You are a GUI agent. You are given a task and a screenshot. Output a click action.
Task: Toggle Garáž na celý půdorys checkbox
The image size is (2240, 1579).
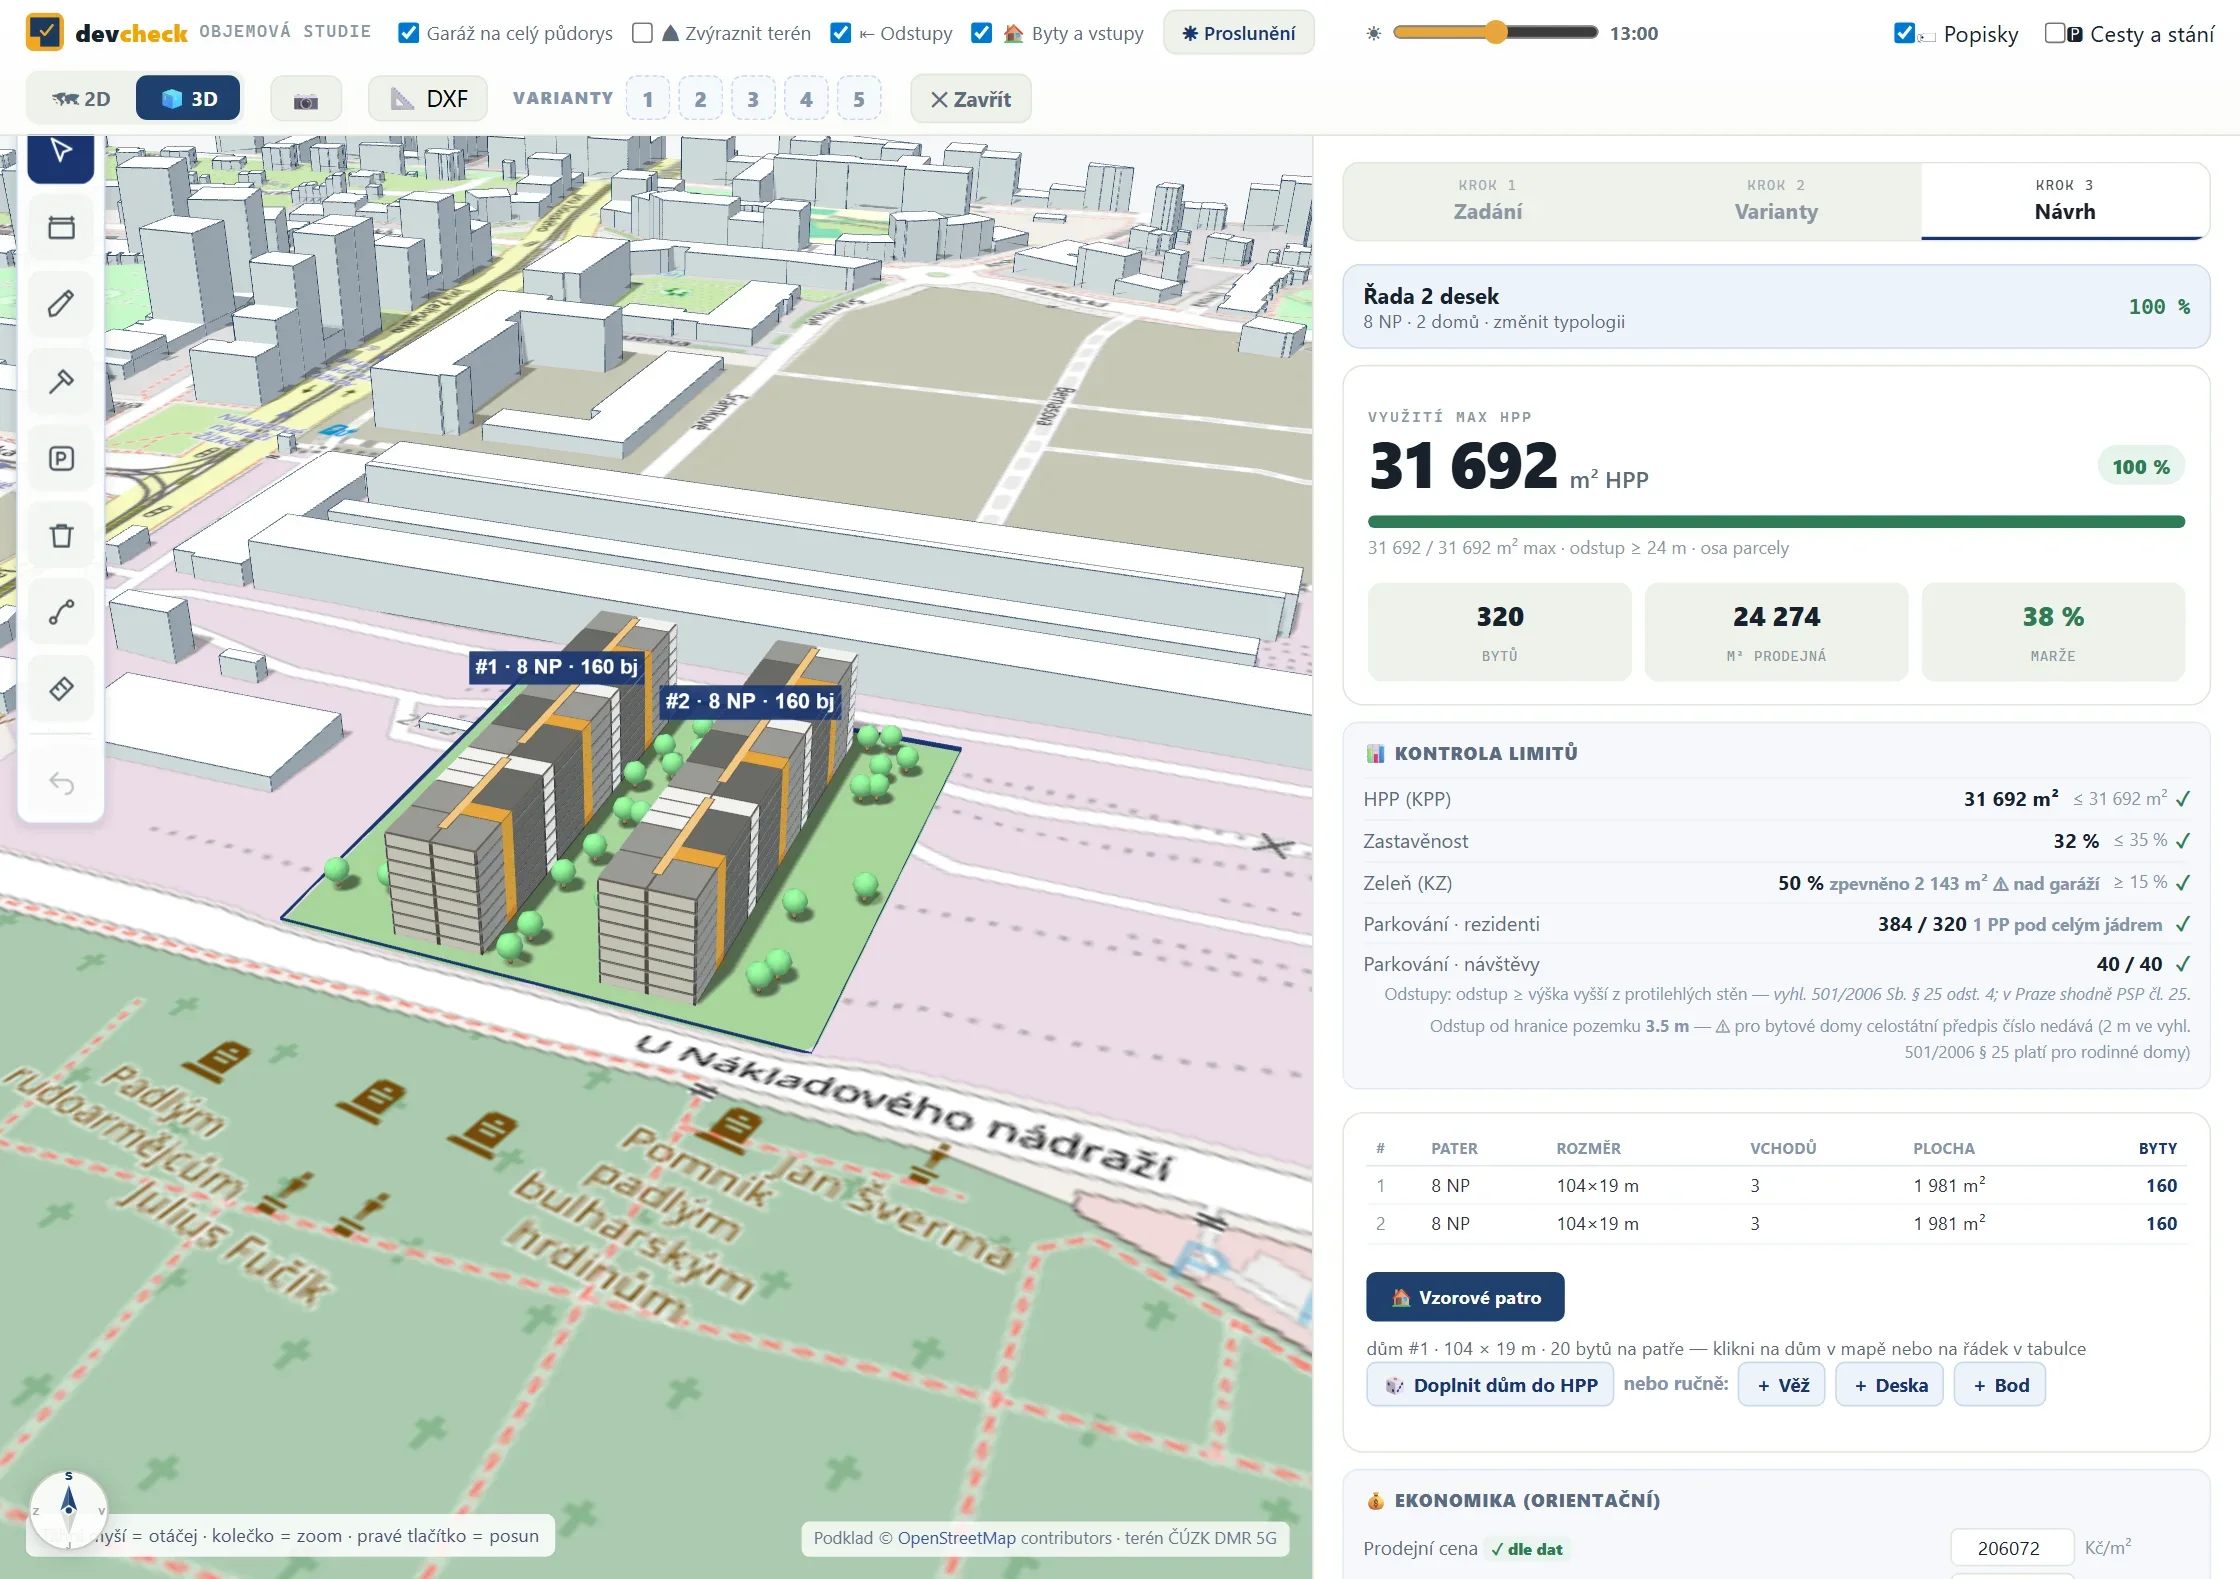(x=408, y=33)
